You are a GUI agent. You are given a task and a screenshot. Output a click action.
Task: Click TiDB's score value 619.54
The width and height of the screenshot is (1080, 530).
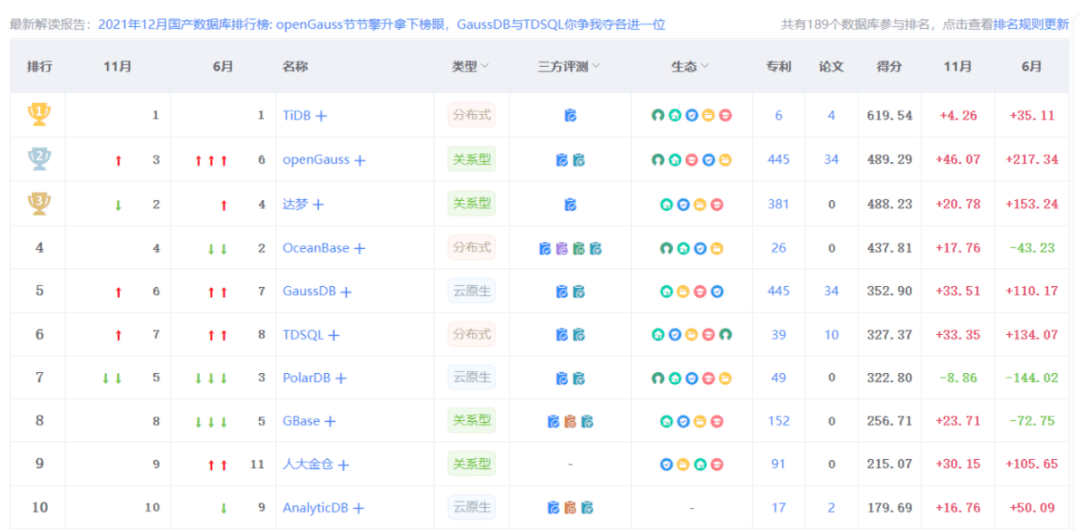tap(889, 116)
